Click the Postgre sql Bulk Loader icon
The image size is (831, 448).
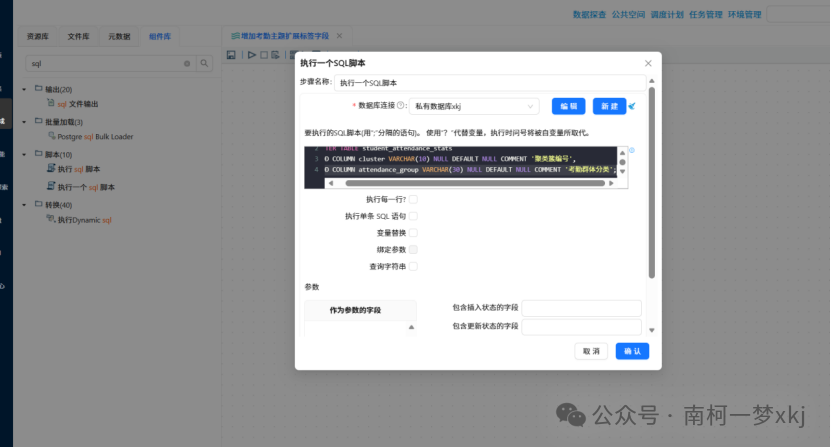coord(51,136)
